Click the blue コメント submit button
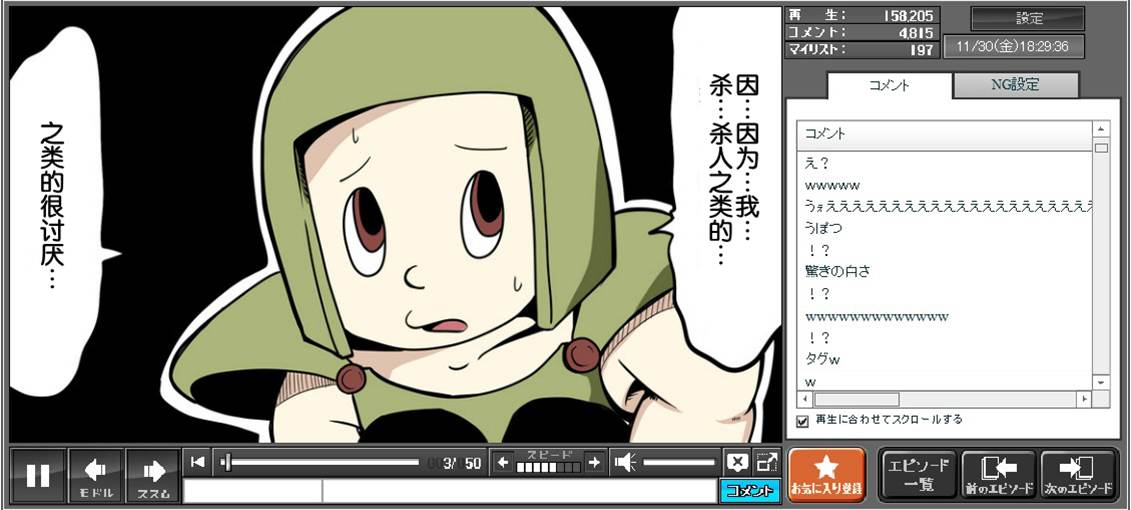The image size is (1131, 510). 748,491
